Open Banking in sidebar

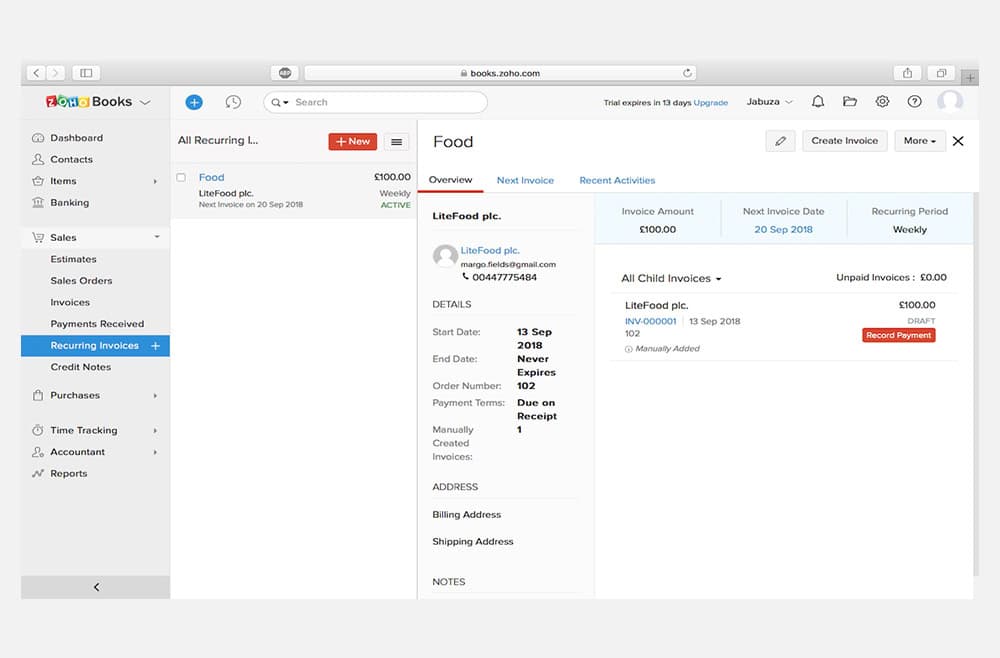70,203
